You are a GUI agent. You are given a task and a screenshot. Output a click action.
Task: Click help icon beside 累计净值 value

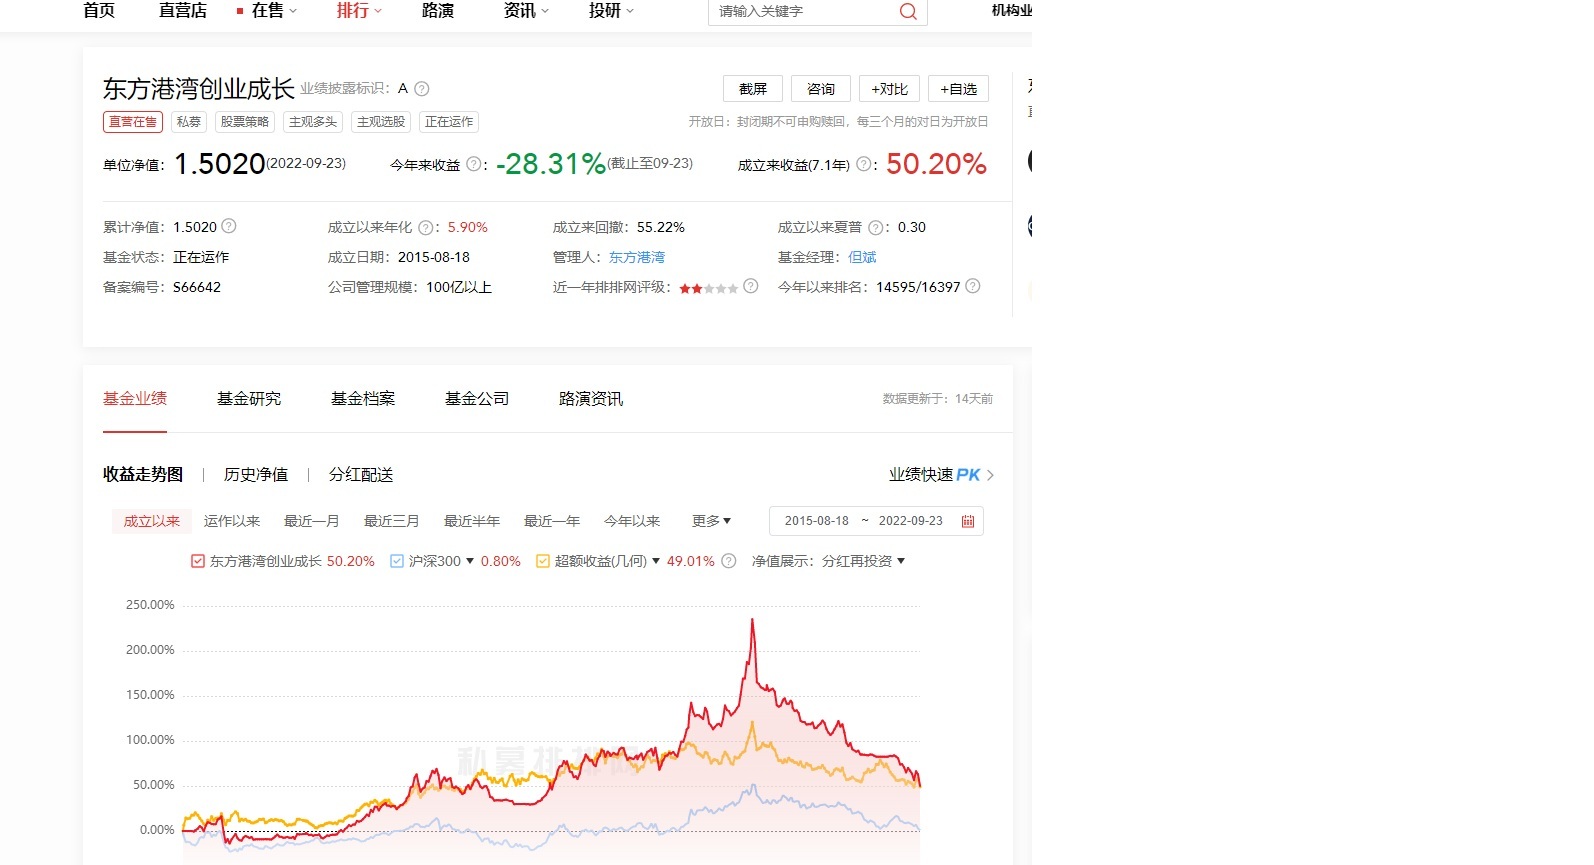coord(229,226)
